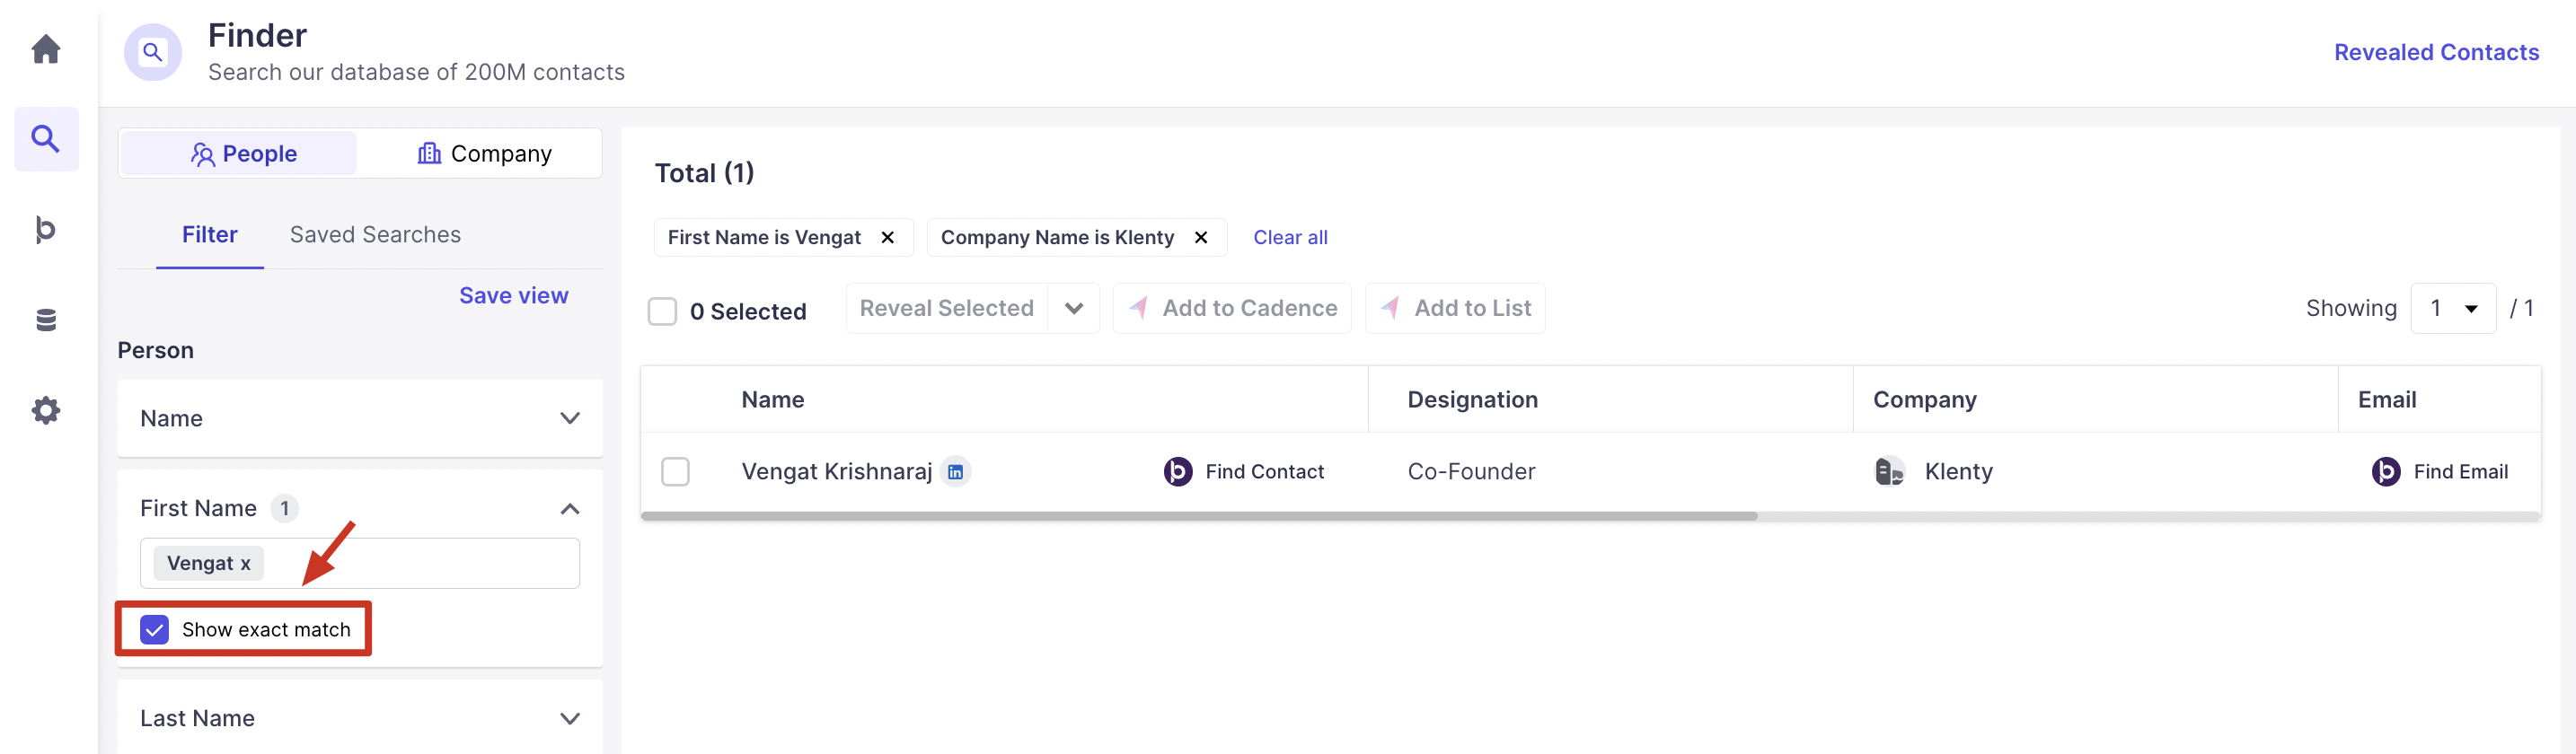Image resolution: width=2576 pixels, height=754 pixels.
Task: Select the Vengat Krishnaraj row checkbox
Action: pyautogui.click(x=676, y=472)
